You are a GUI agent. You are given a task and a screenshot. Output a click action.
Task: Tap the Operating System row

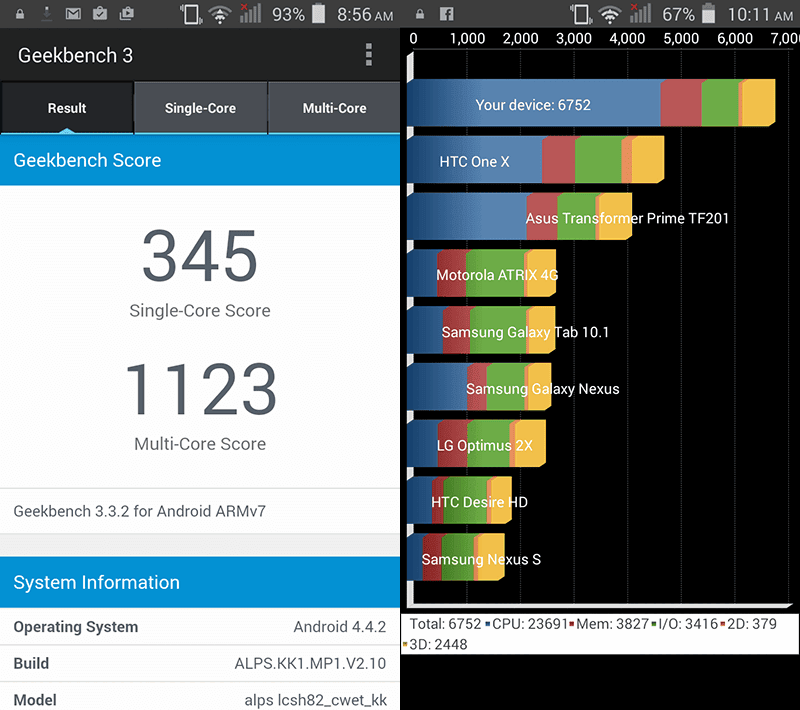click(200, 626)
